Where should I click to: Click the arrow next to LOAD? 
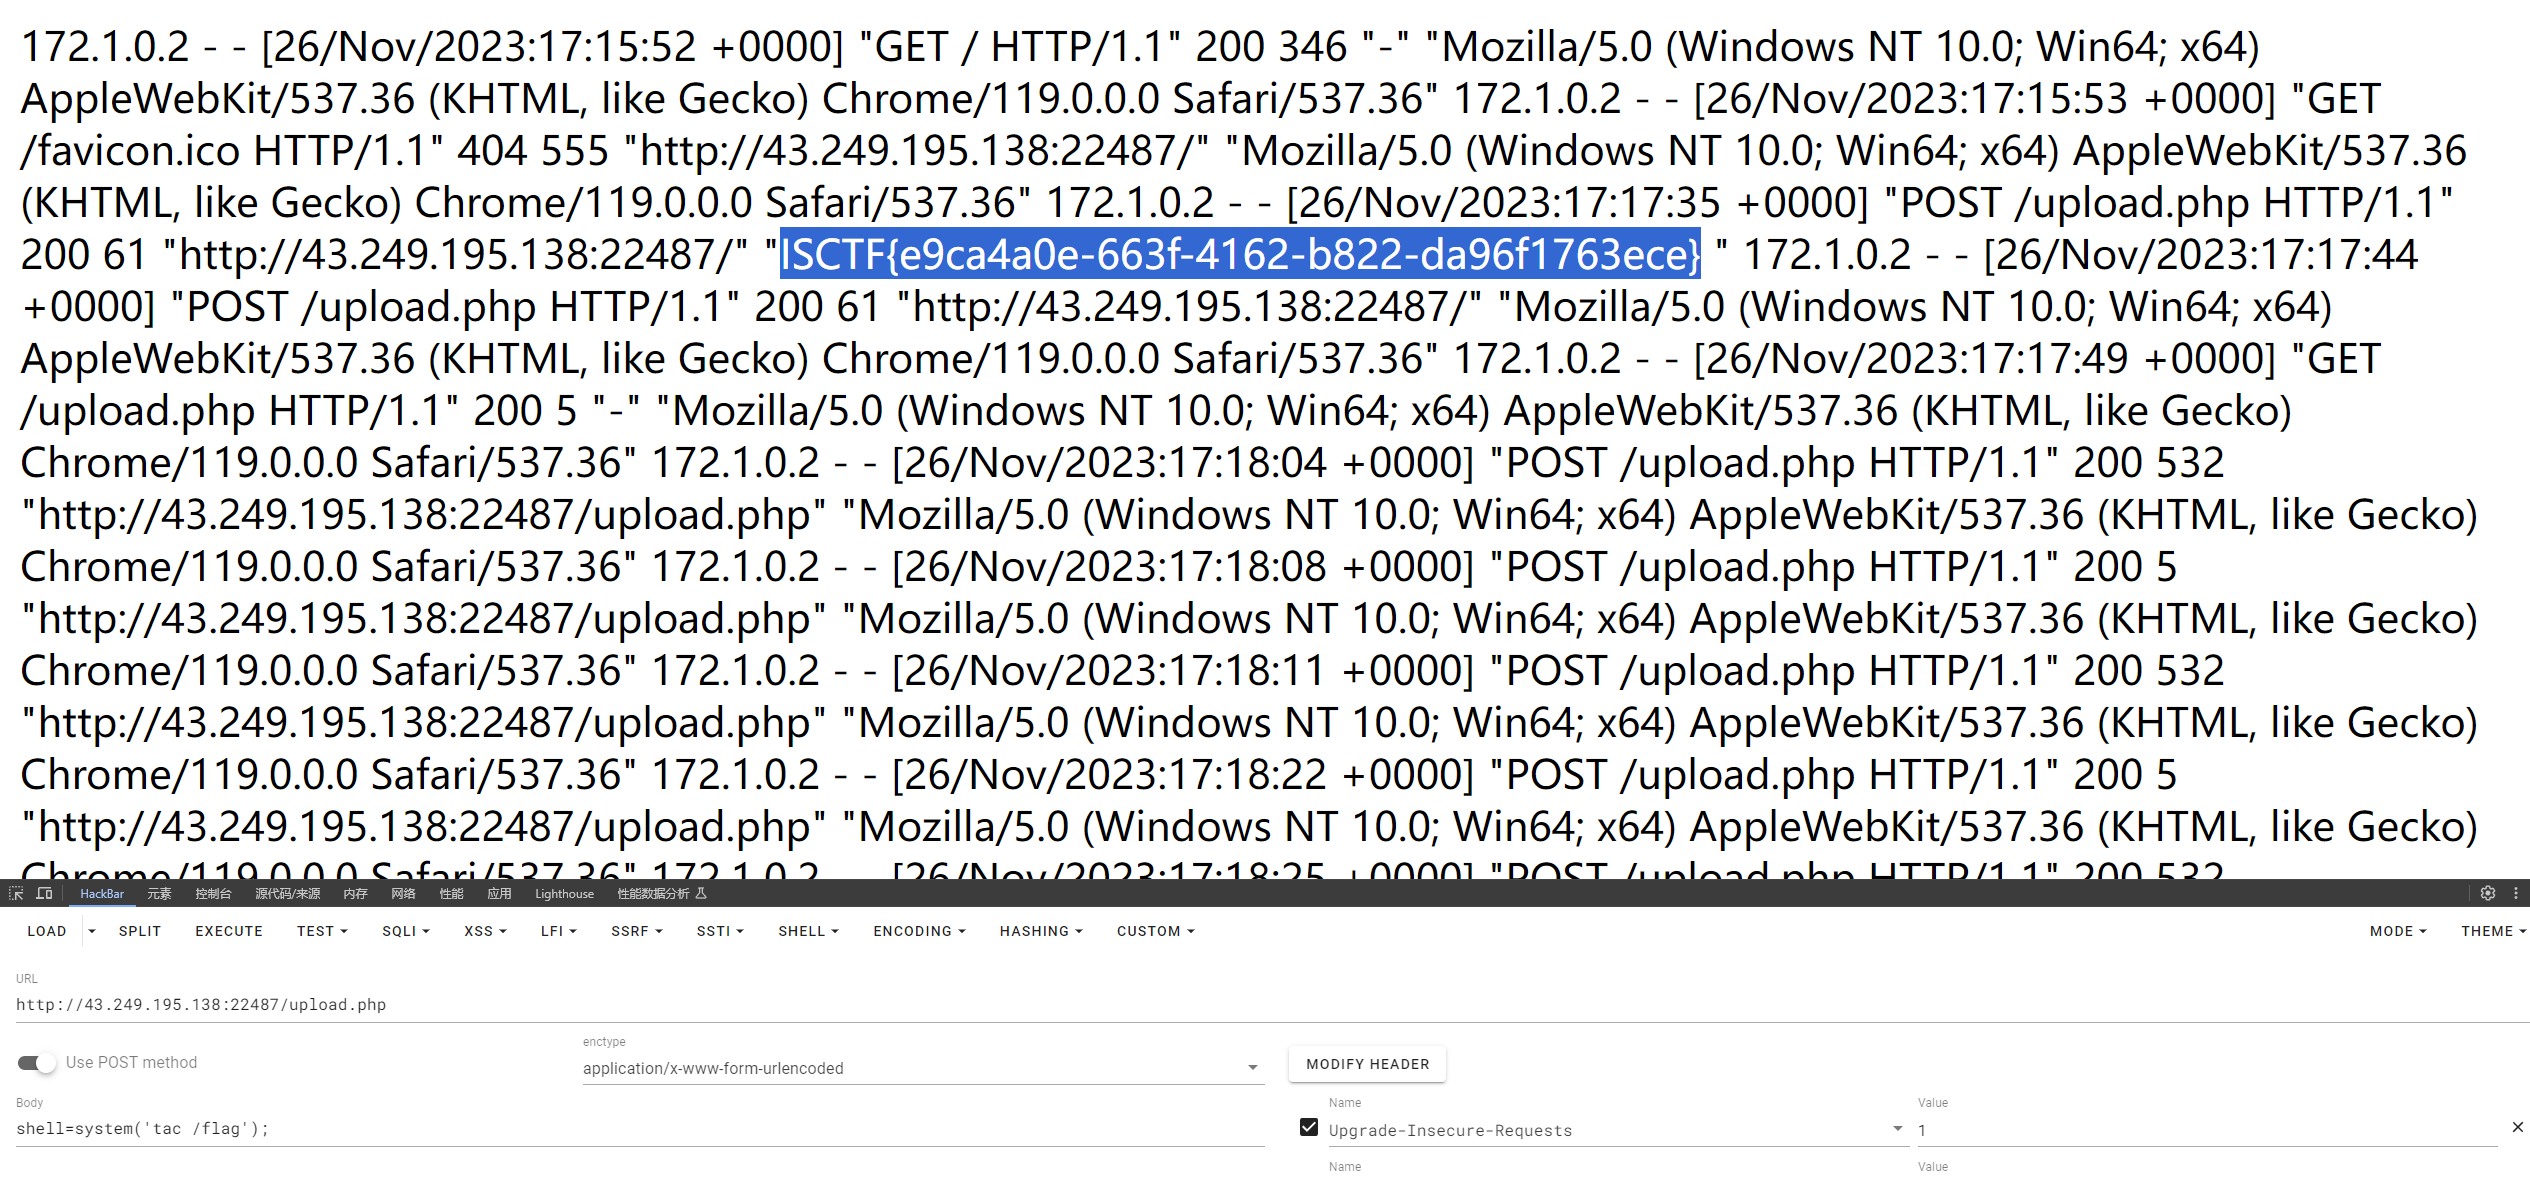click(92, 931)
